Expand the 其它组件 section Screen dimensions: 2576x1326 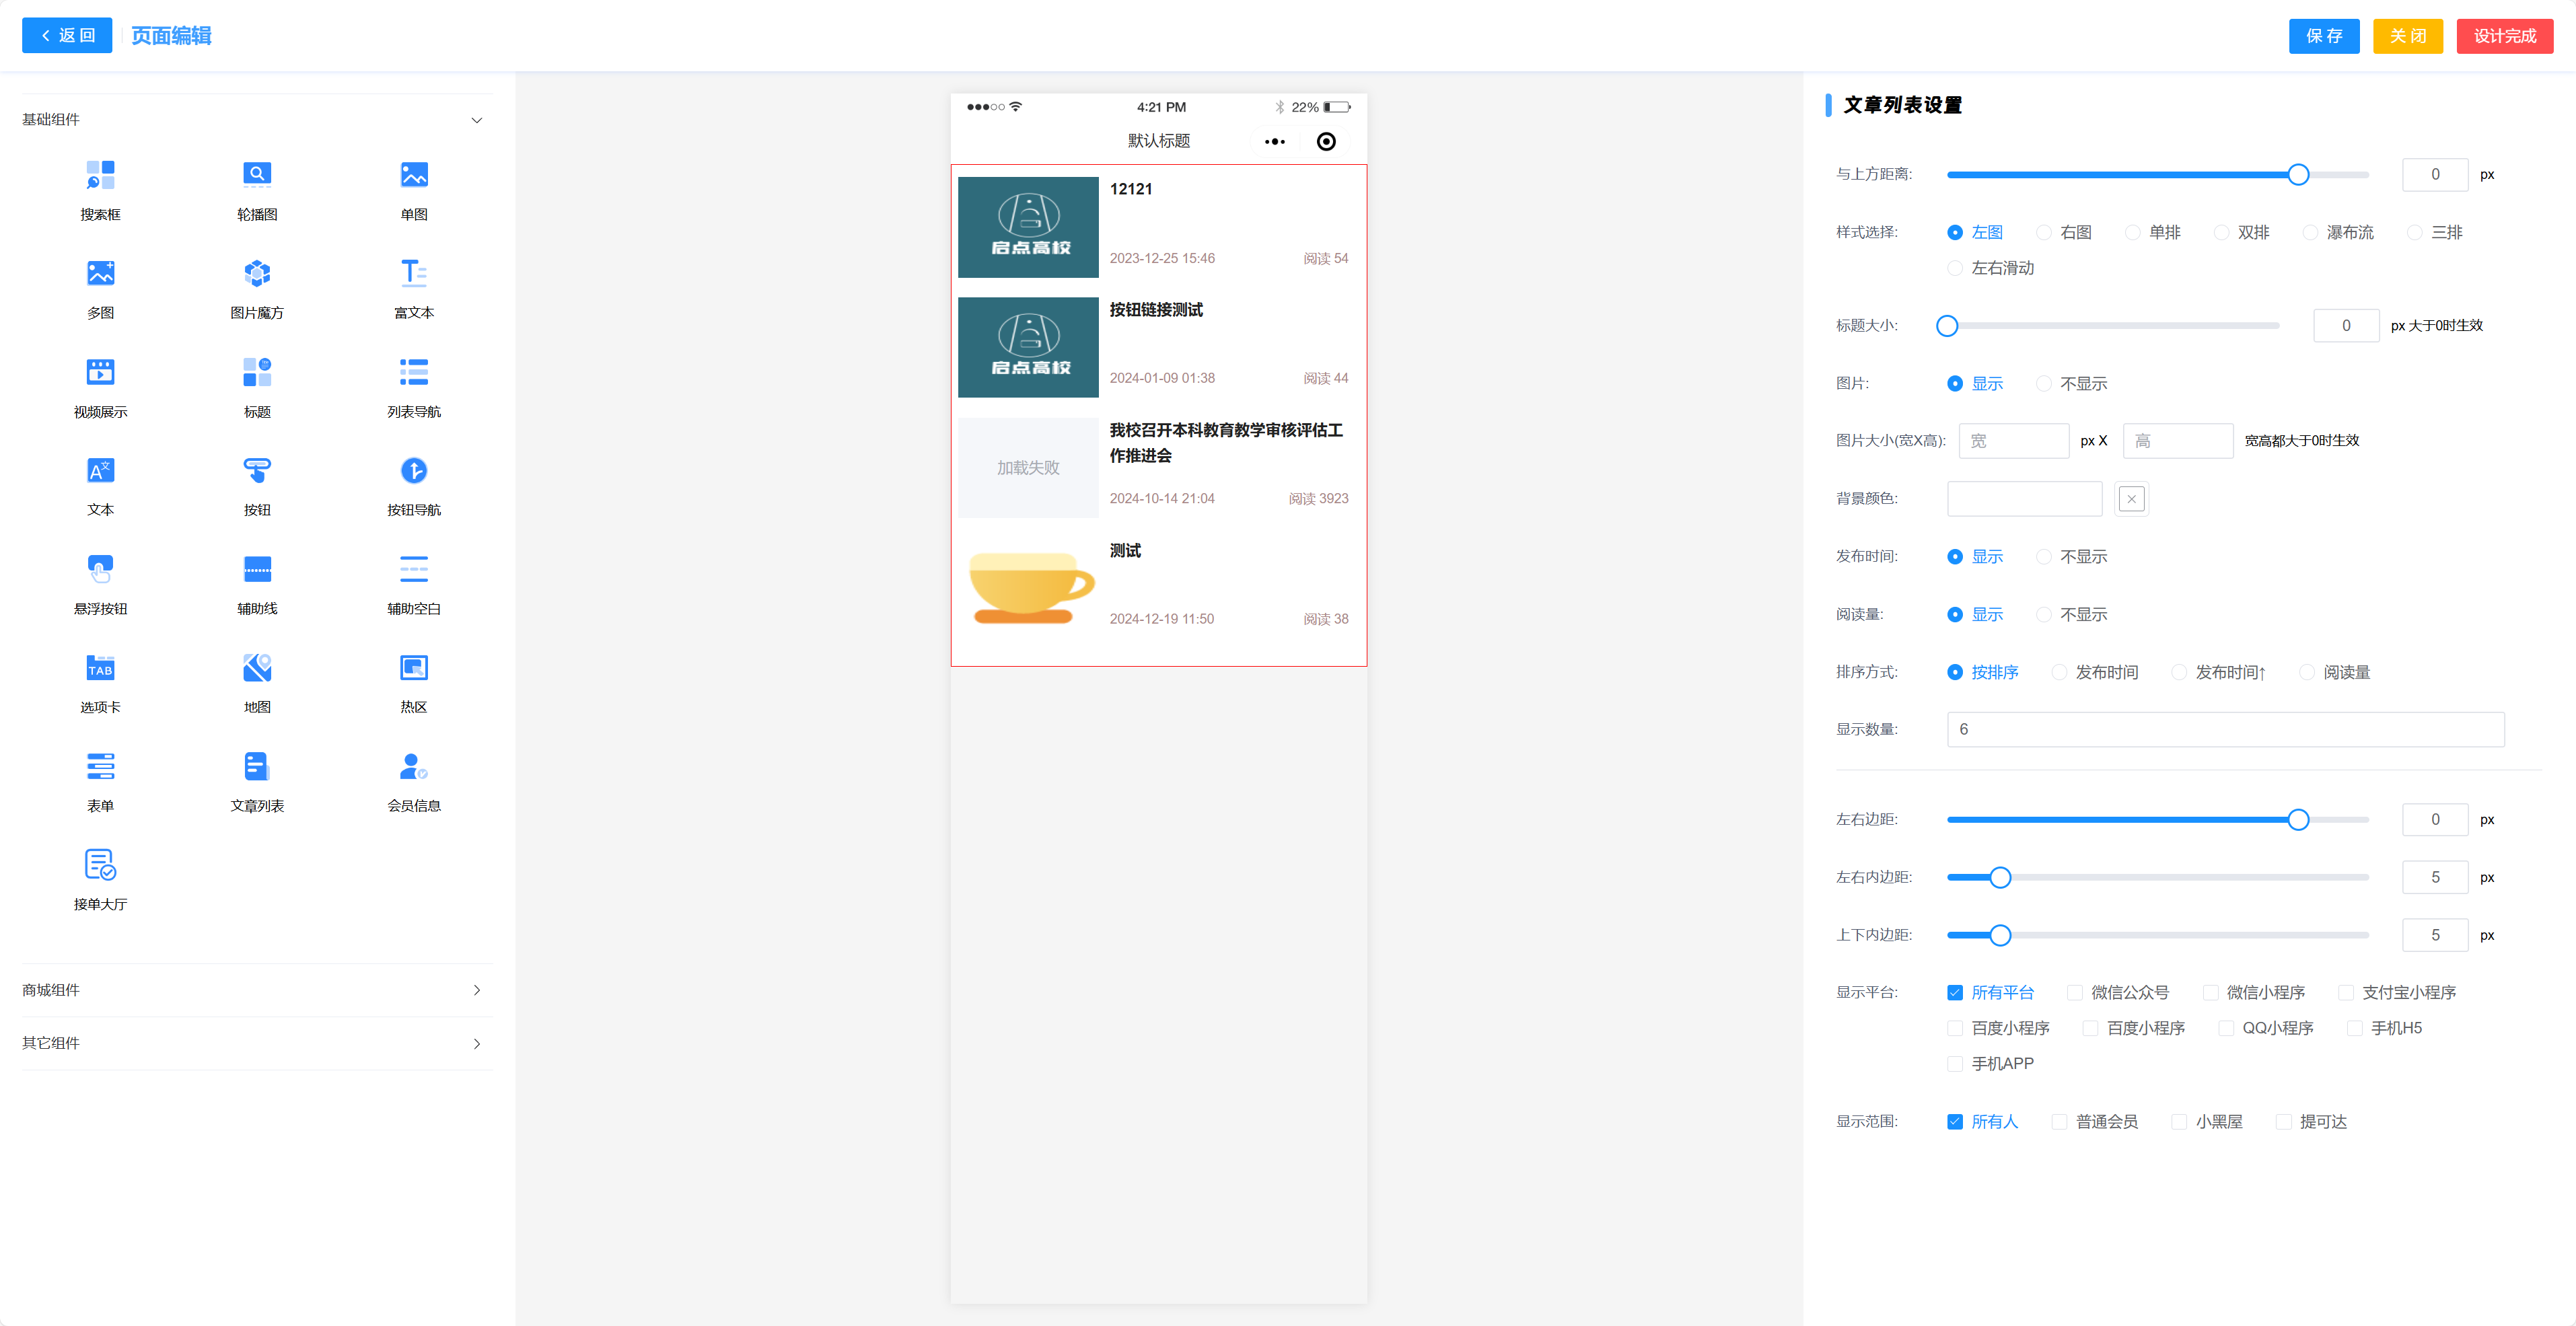click(476, 1043)
